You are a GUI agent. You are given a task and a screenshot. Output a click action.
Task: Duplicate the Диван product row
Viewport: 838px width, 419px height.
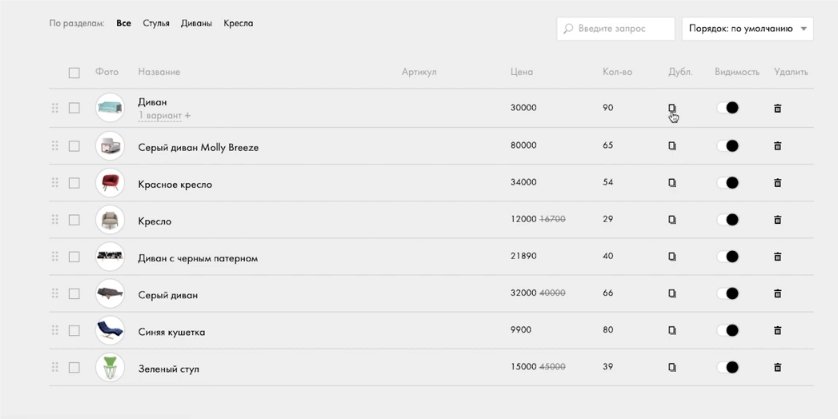pos(672,108)
